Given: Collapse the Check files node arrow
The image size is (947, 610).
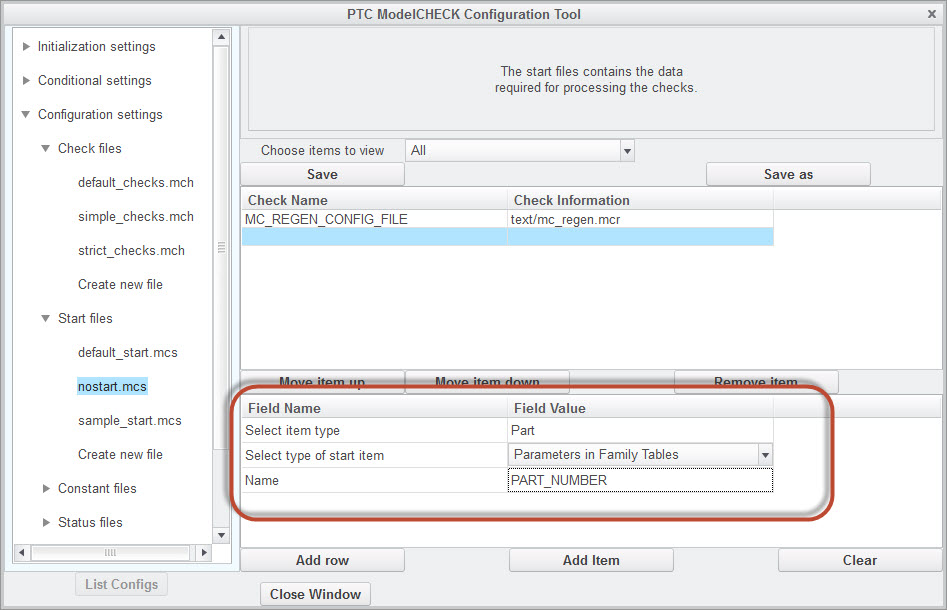Looking at the screenshot, I should [x=46, y=148].
